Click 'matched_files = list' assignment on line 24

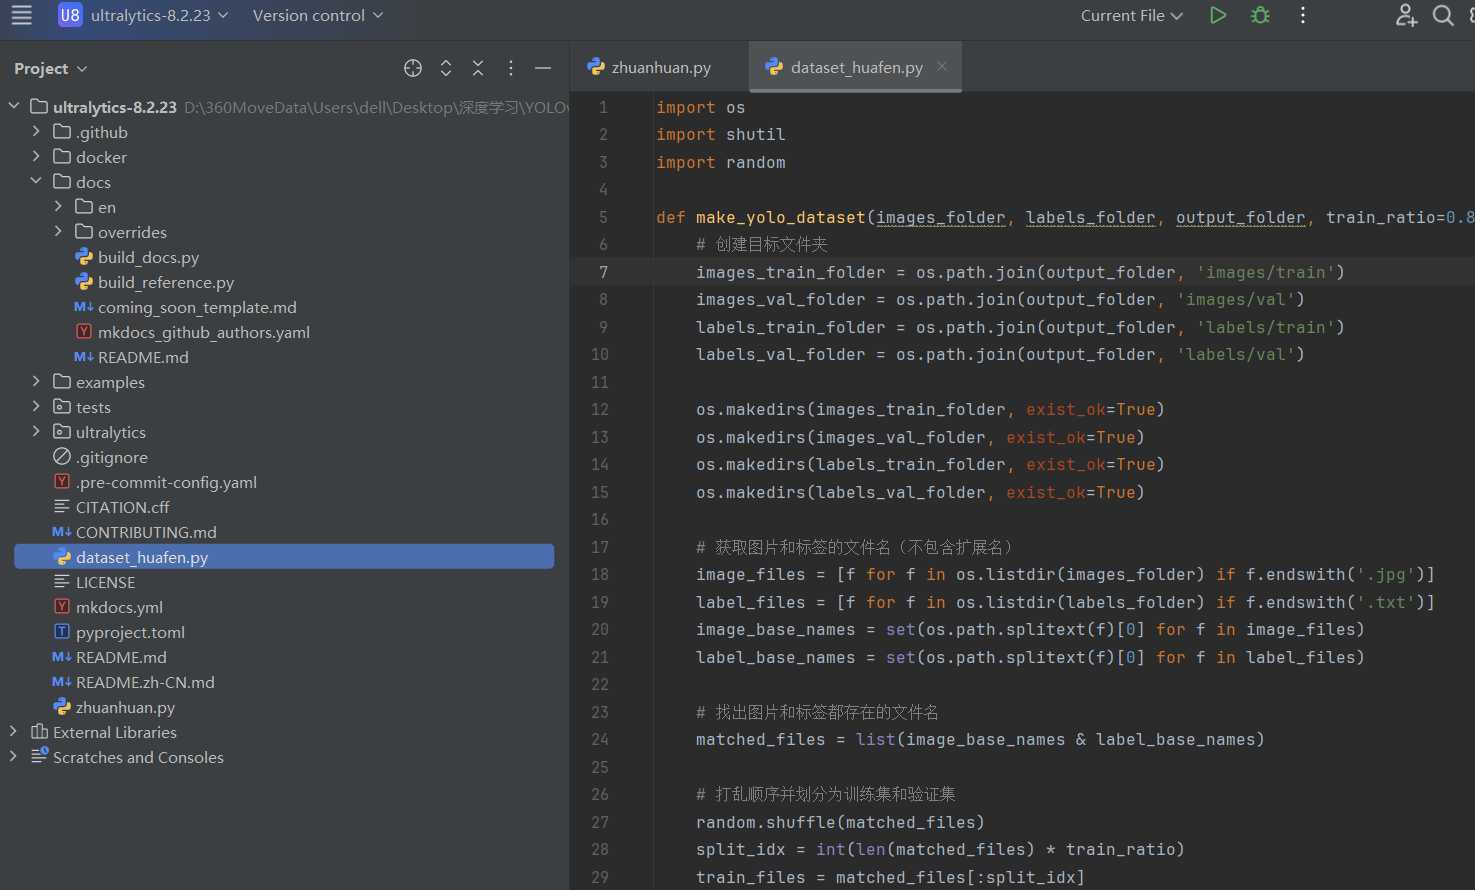[x=796, y=739]
